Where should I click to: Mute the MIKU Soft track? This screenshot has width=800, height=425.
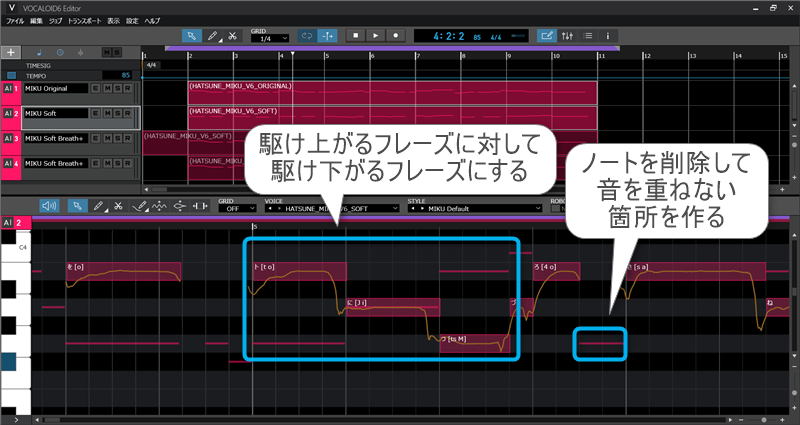(107, 113)
